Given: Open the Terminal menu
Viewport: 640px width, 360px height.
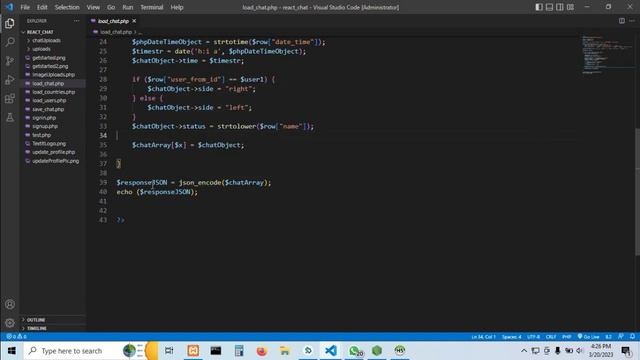Looking at the screenshot, I should (x=151, y=7).
